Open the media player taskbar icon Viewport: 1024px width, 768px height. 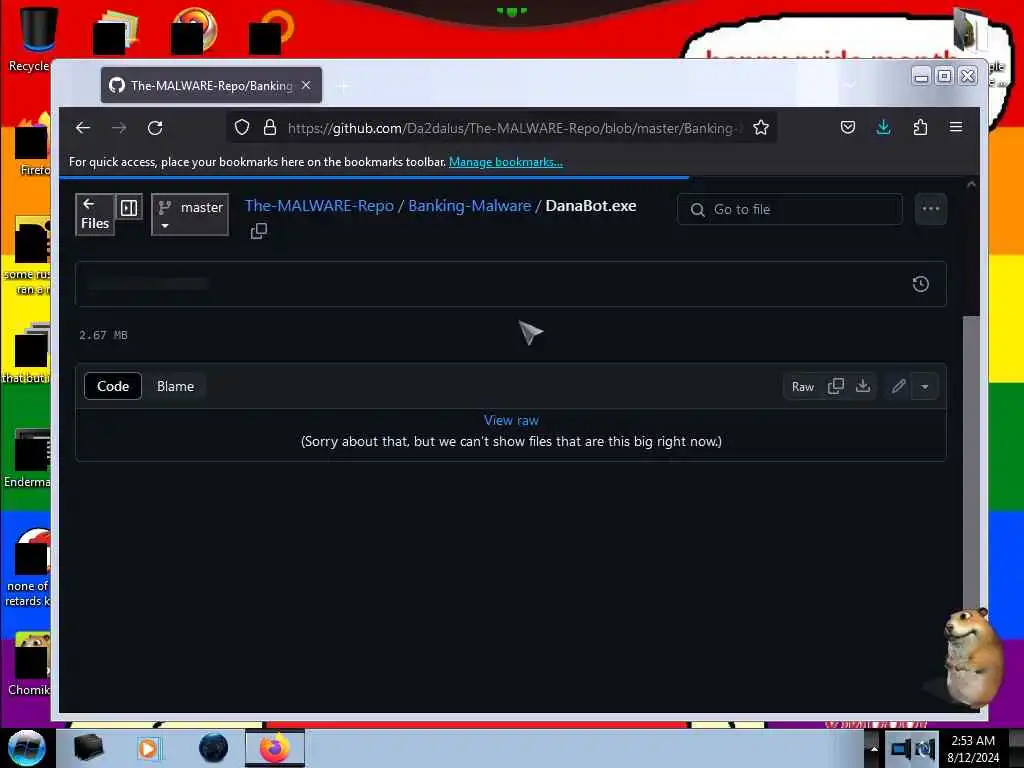click(x=148, y=748)
